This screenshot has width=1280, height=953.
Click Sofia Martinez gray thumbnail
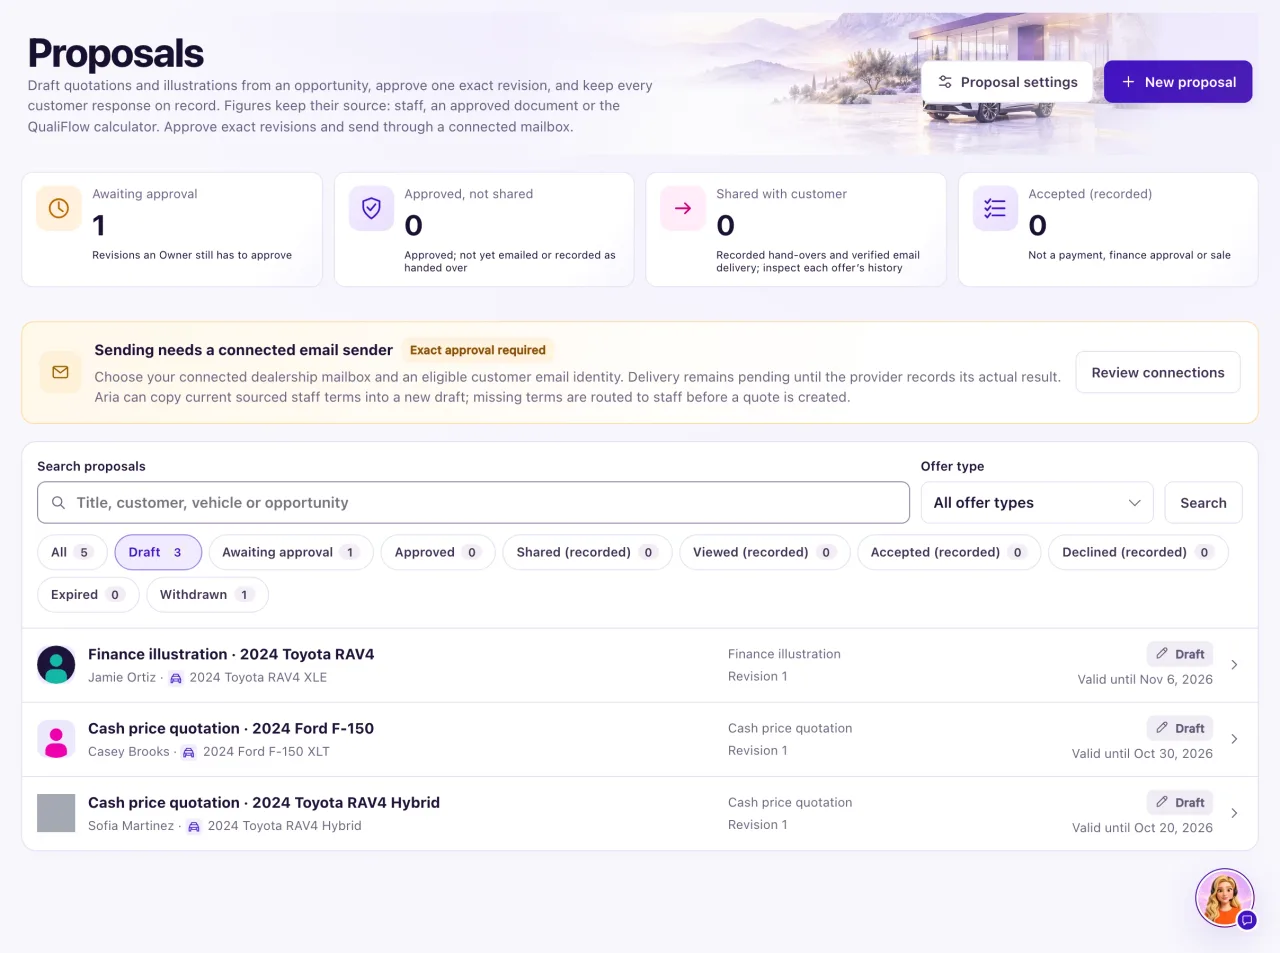56,813
